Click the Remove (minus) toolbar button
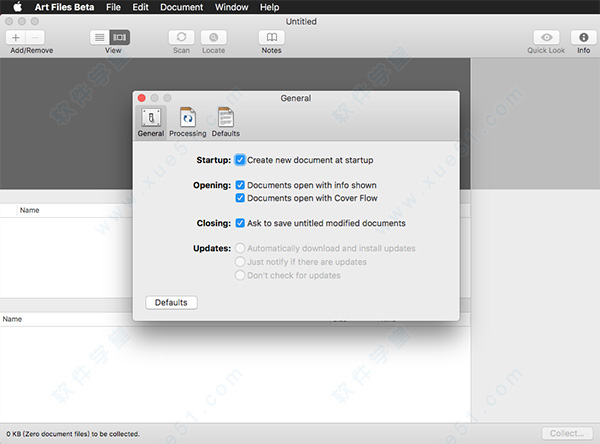The width and height of the screenshot is (600, 444). click(35, 38)
